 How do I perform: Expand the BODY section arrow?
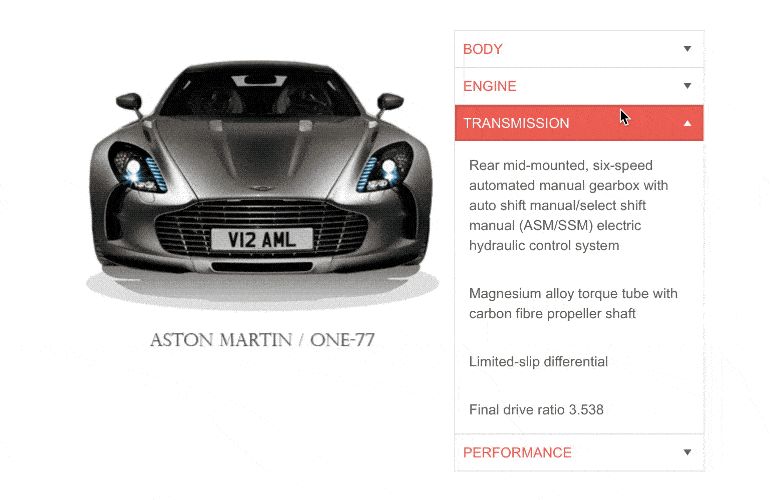(x=687, y=49)
